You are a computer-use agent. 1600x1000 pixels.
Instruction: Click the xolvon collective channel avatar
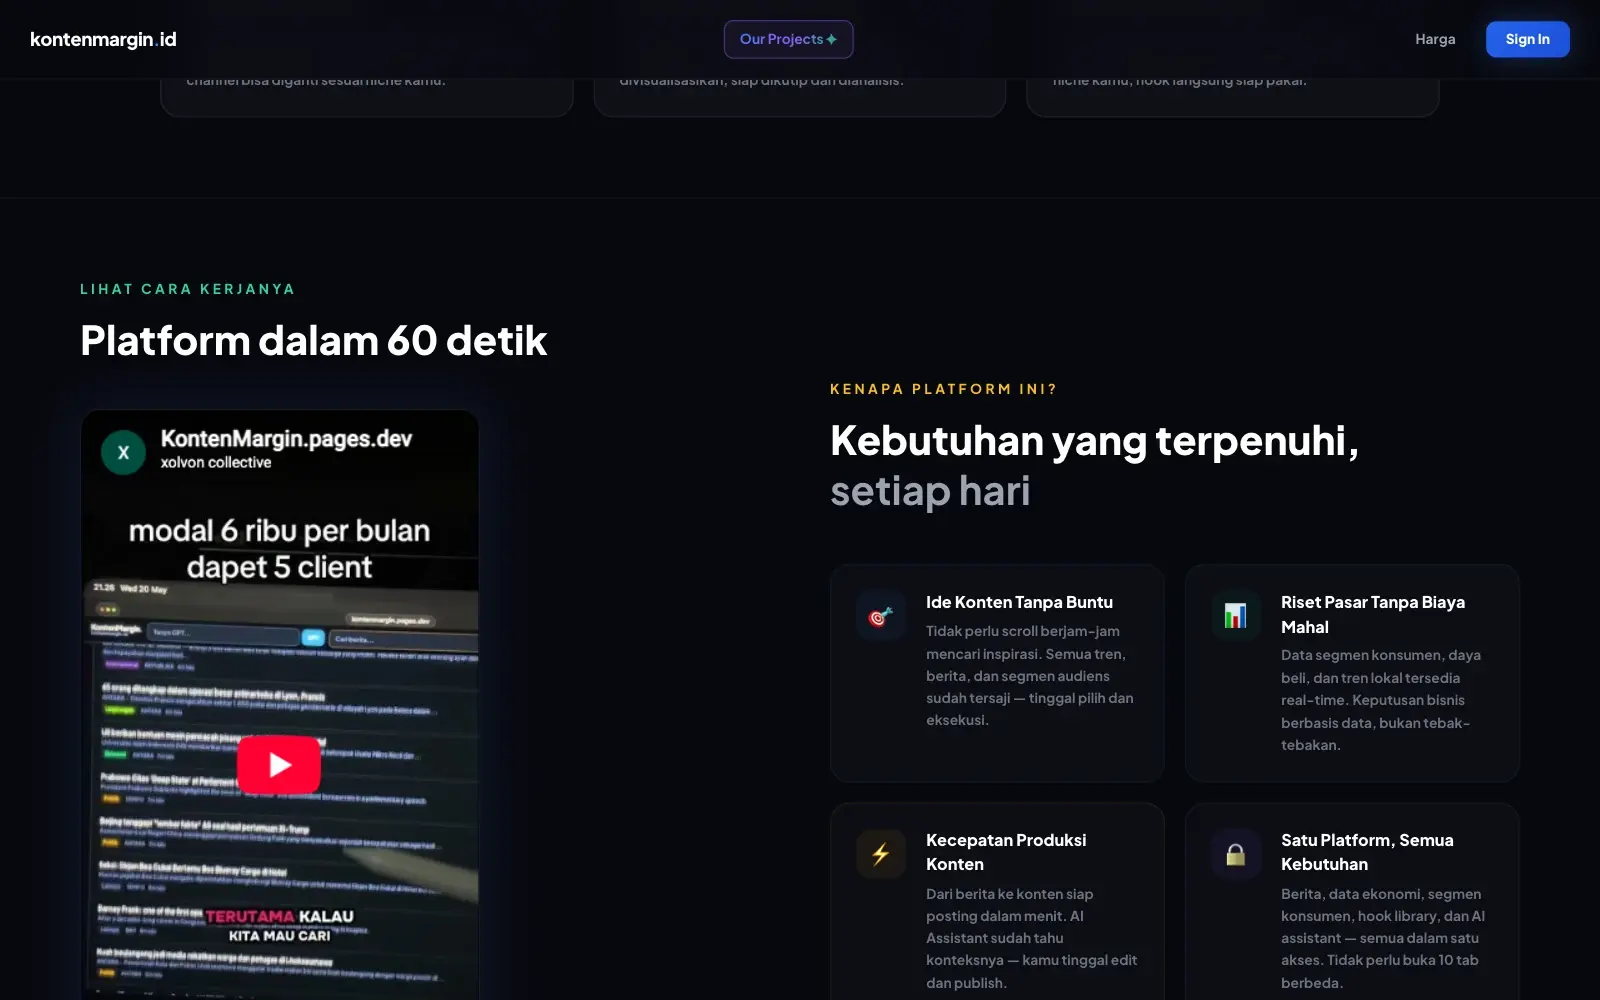(124, 452)
